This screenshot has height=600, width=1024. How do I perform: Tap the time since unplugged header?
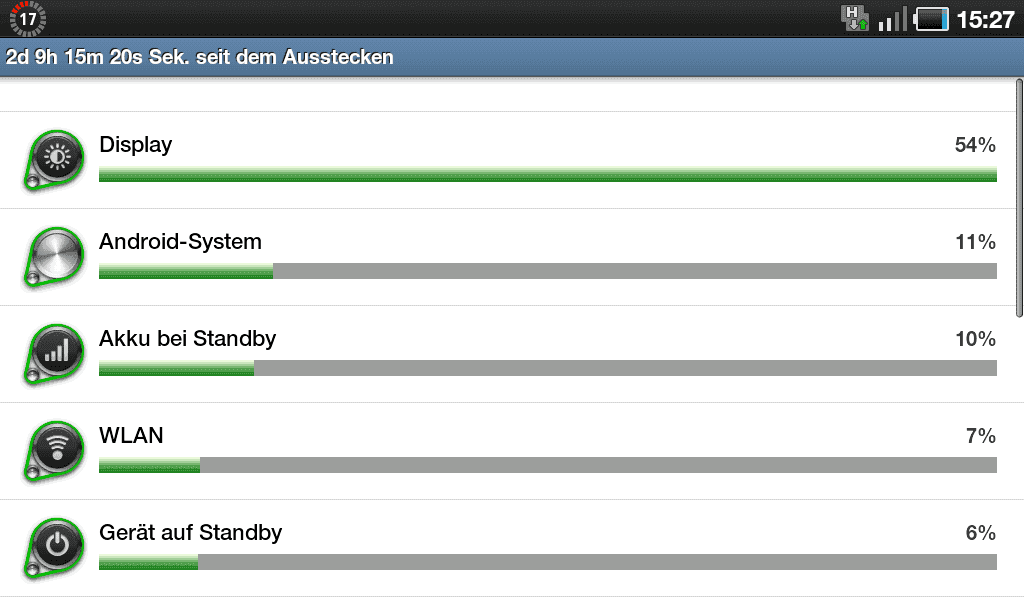coord(512,57)
